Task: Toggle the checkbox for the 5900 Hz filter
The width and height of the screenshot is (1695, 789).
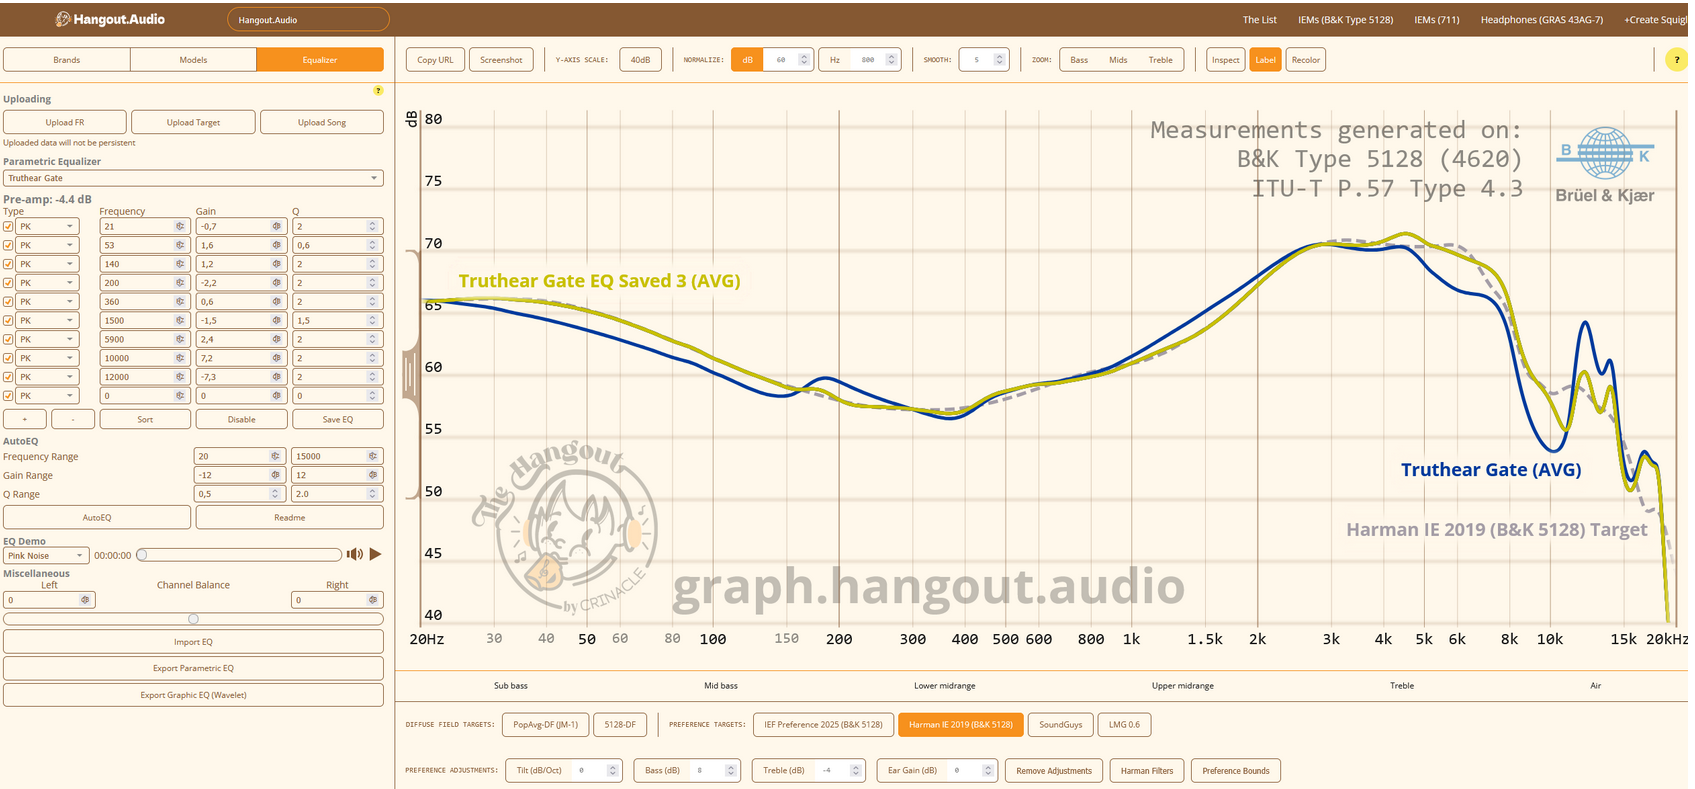Action: coord(9,339)
